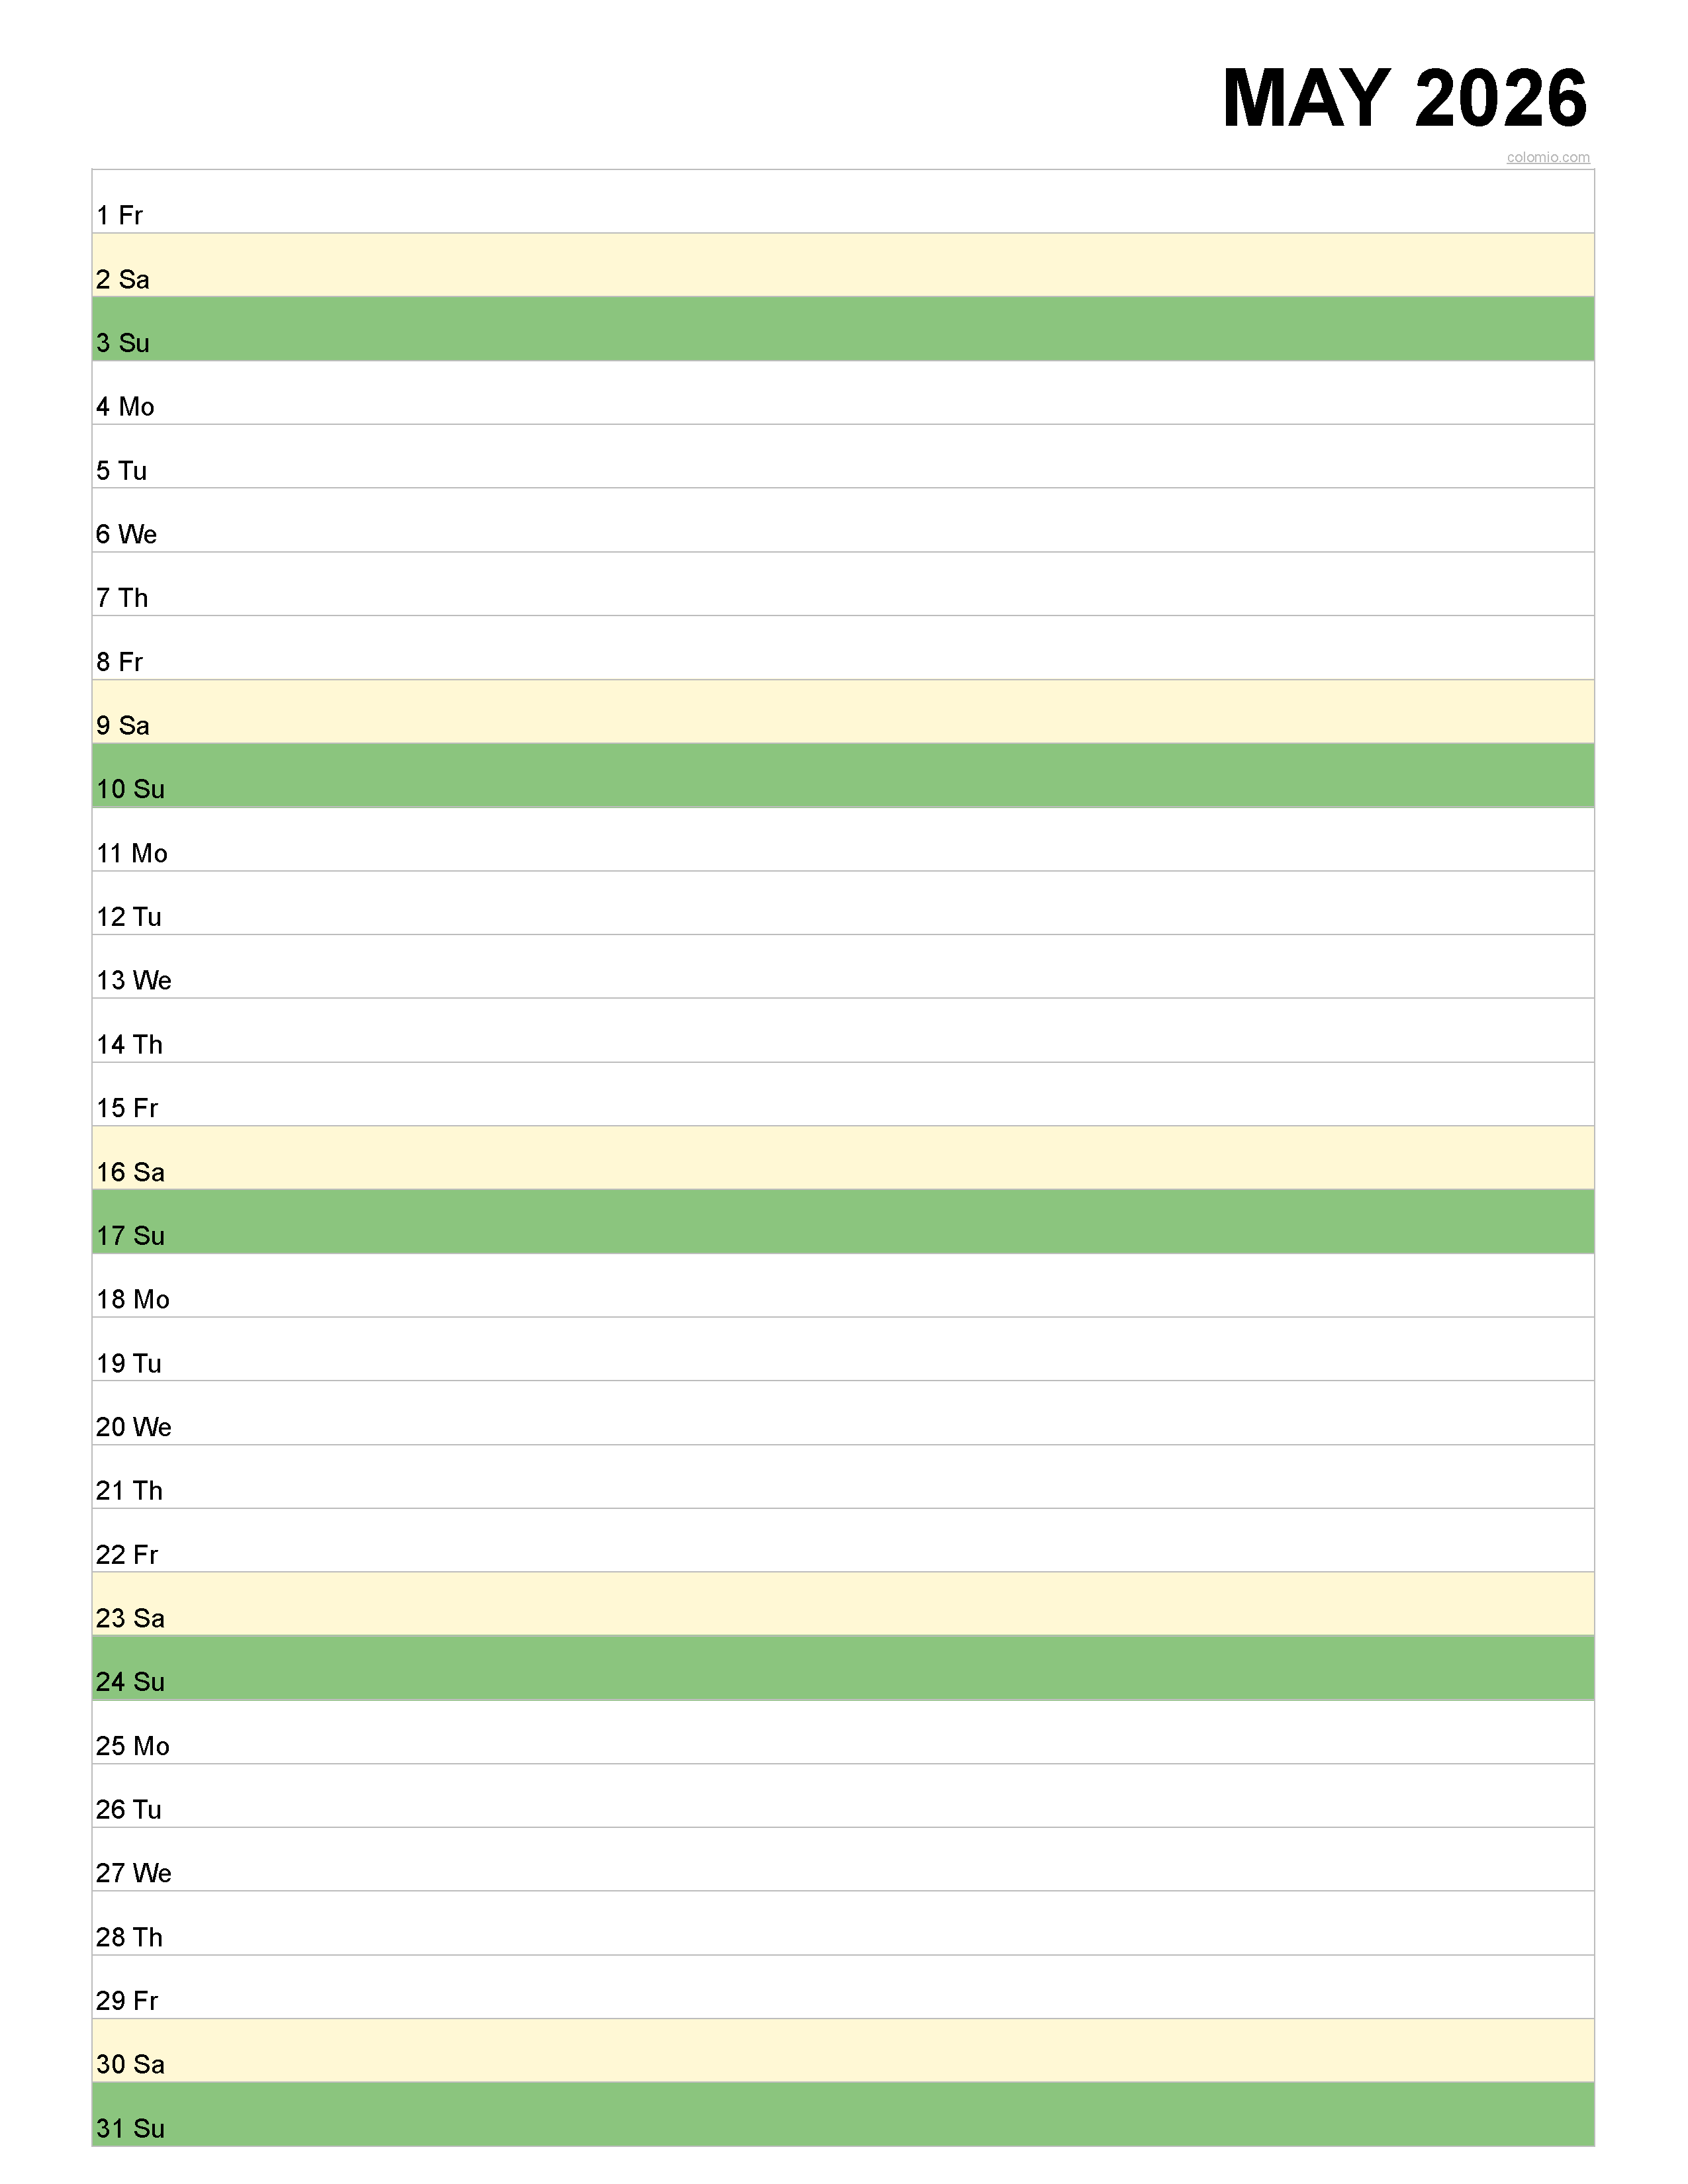Open the colomio.com link
The width and height of the screenshot is (1688, 2184).
click(x=1548, y=157)
